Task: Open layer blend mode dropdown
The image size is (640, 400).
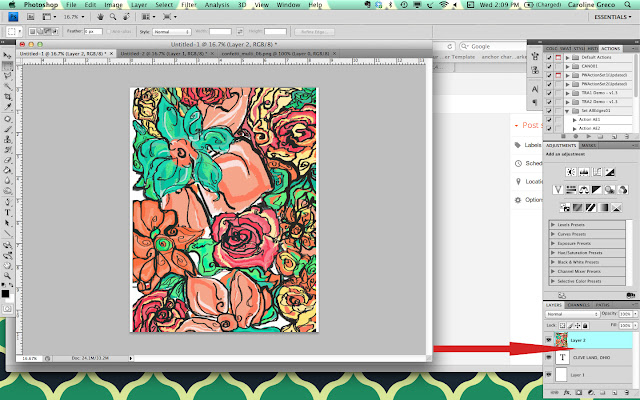Action: click(572, 314)
